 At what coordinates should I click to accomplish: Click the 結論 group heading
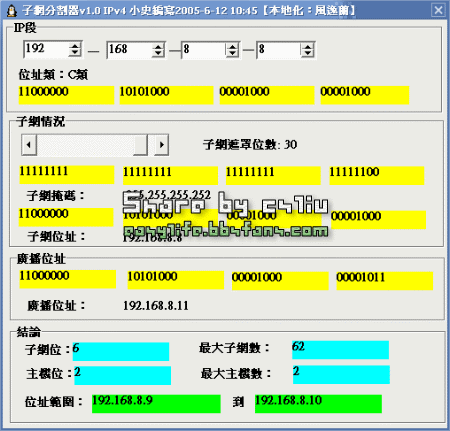tap(29, 332)
